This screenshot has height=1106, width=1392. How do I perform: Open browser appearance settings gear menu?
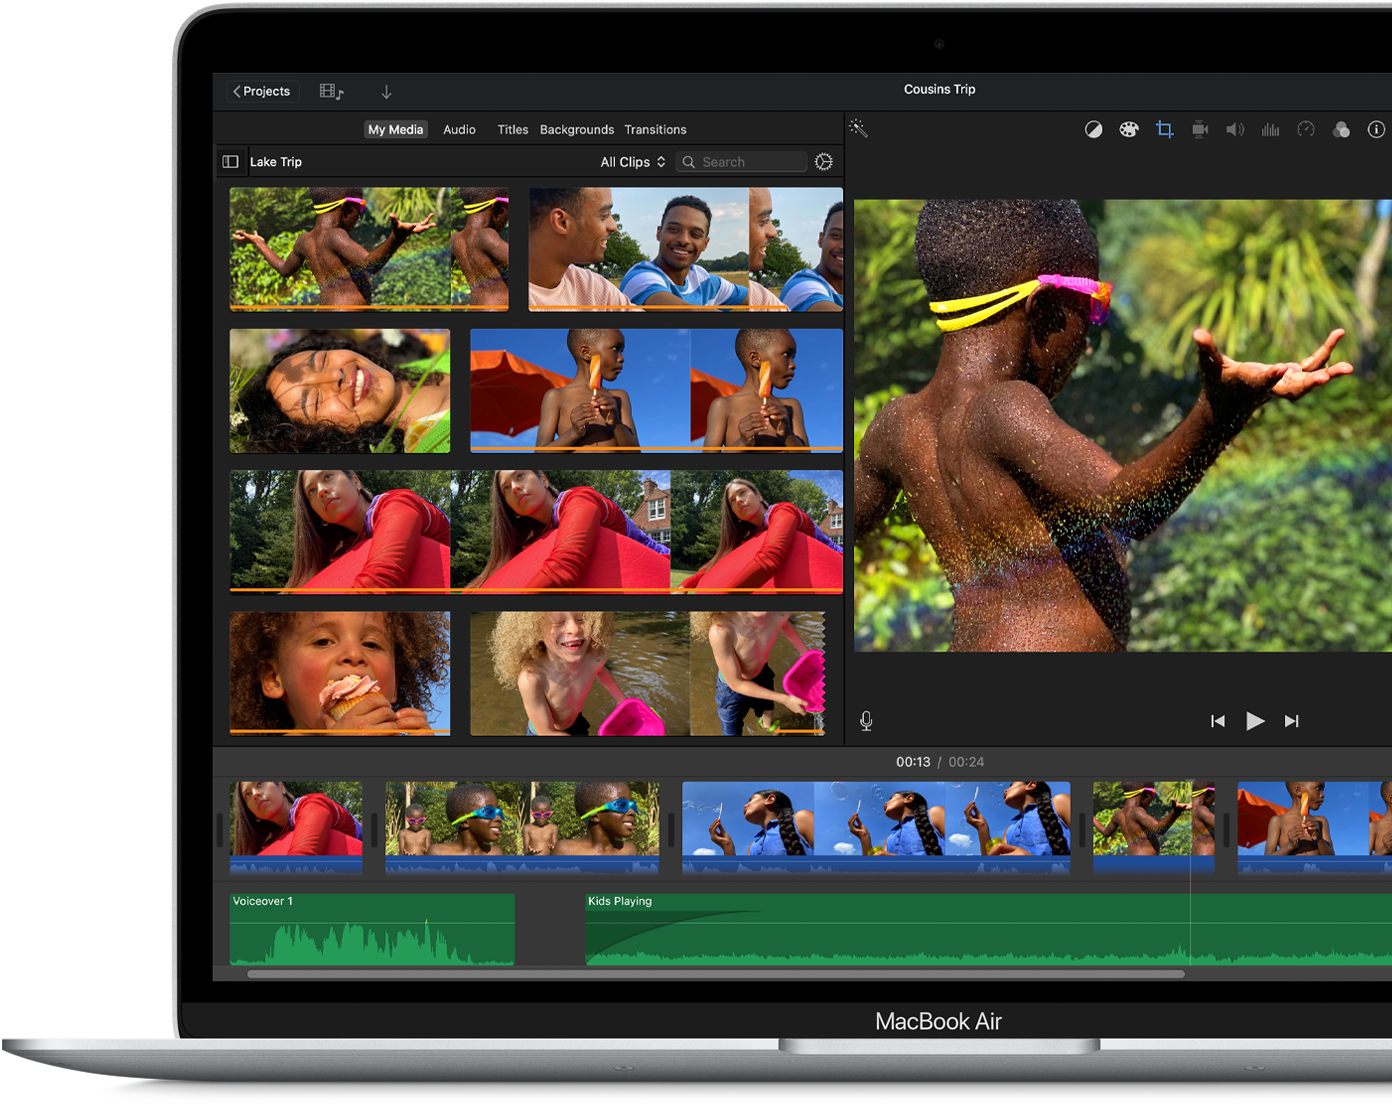coord(824,162)
